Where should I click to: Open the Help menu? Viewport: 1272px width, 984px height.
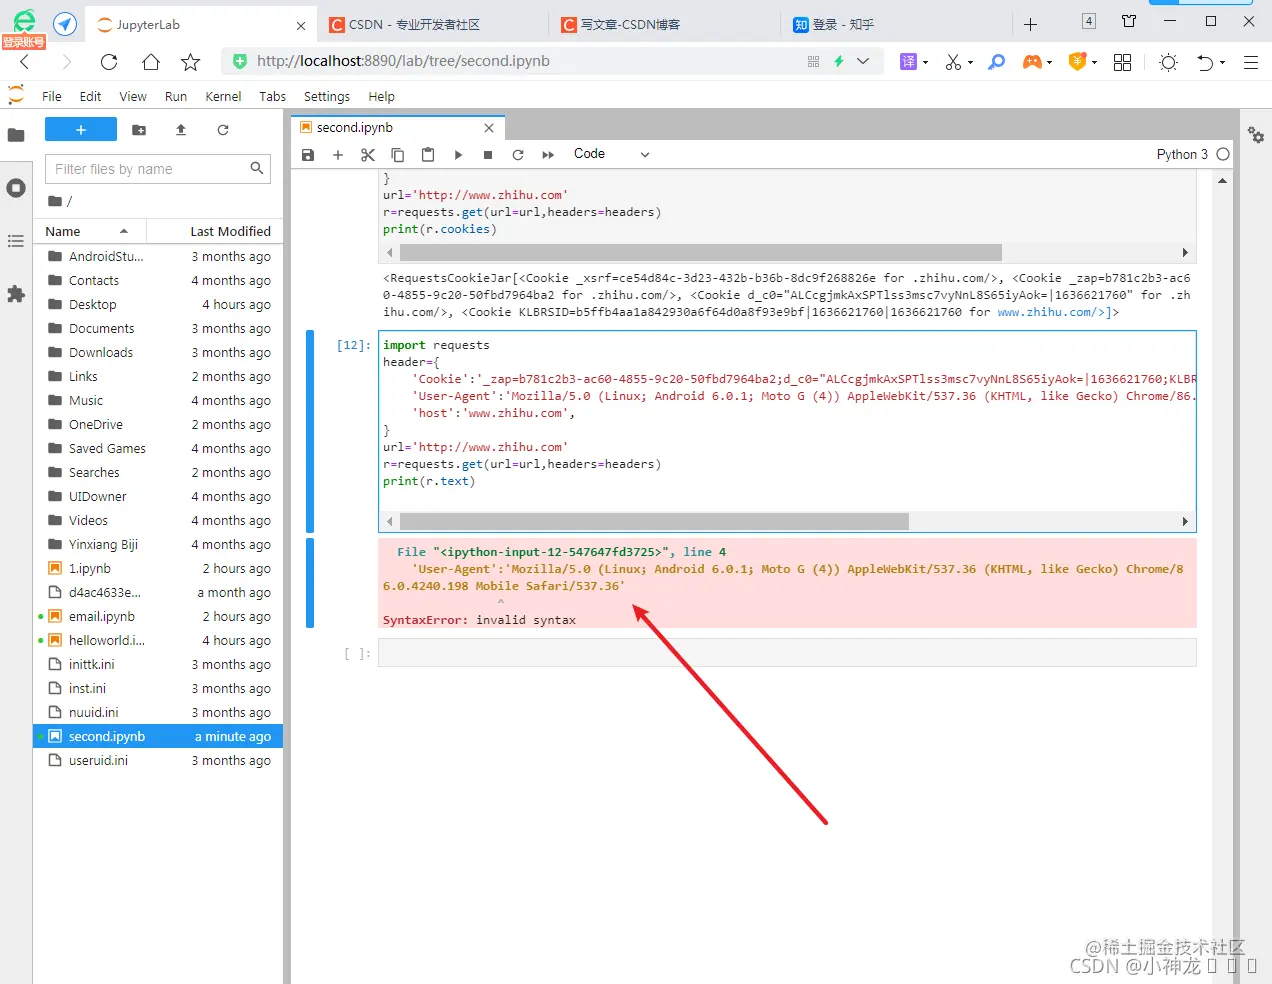pos(381,97)
